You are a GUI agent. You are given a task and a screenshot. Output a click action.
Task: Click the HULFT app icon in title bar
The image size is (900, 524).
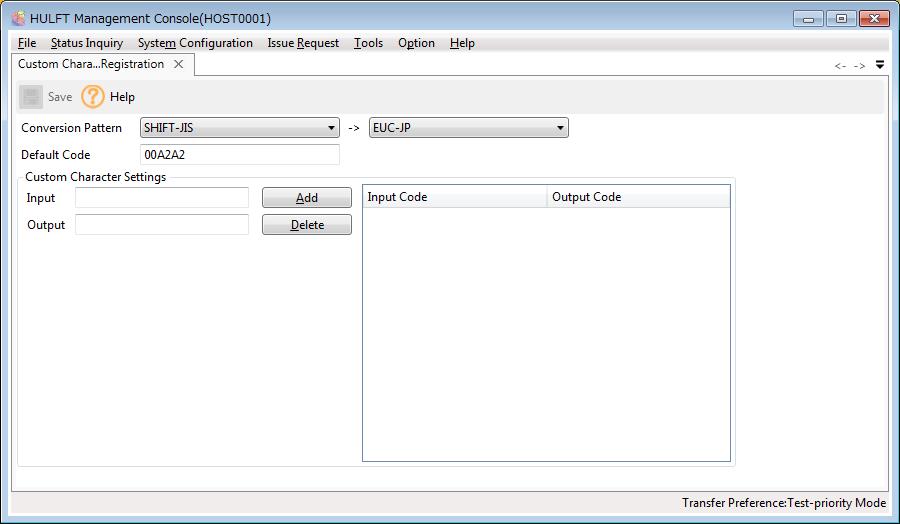pos(18,18)
